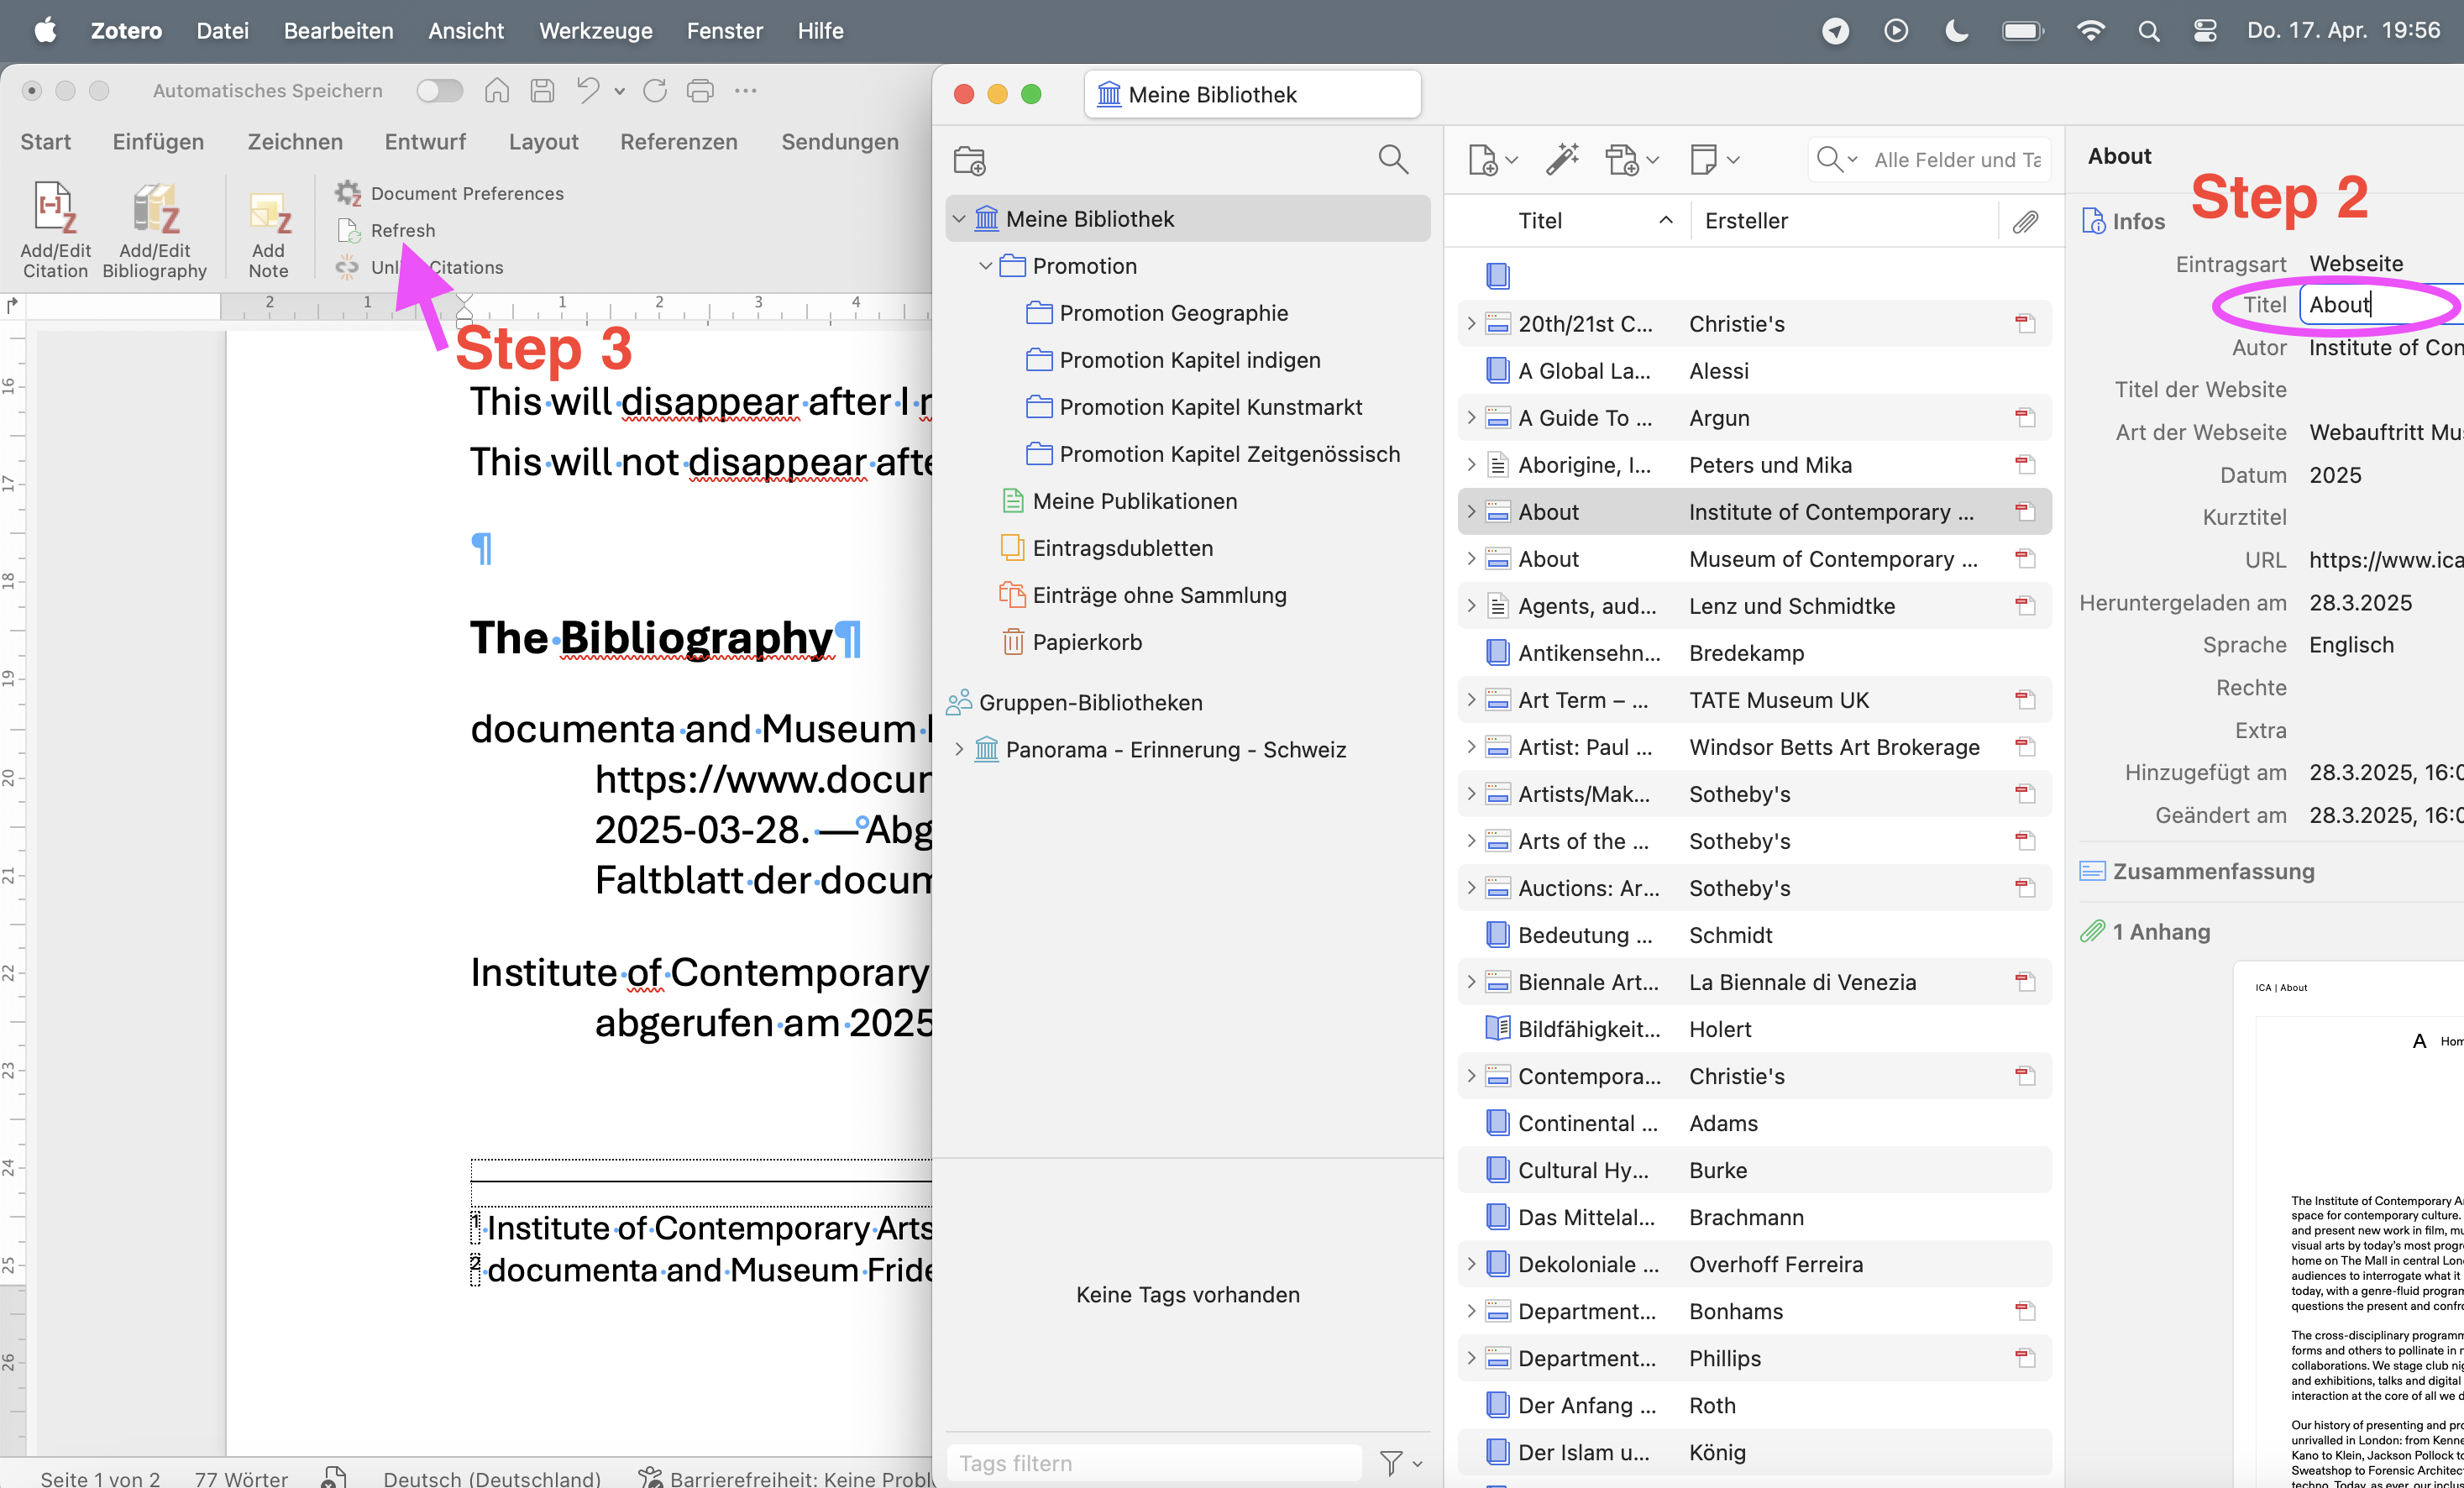The height and width of the screenshot is (1488, 2464).
Task: Click the new note toolbar icon
Action: (1704, 159)
